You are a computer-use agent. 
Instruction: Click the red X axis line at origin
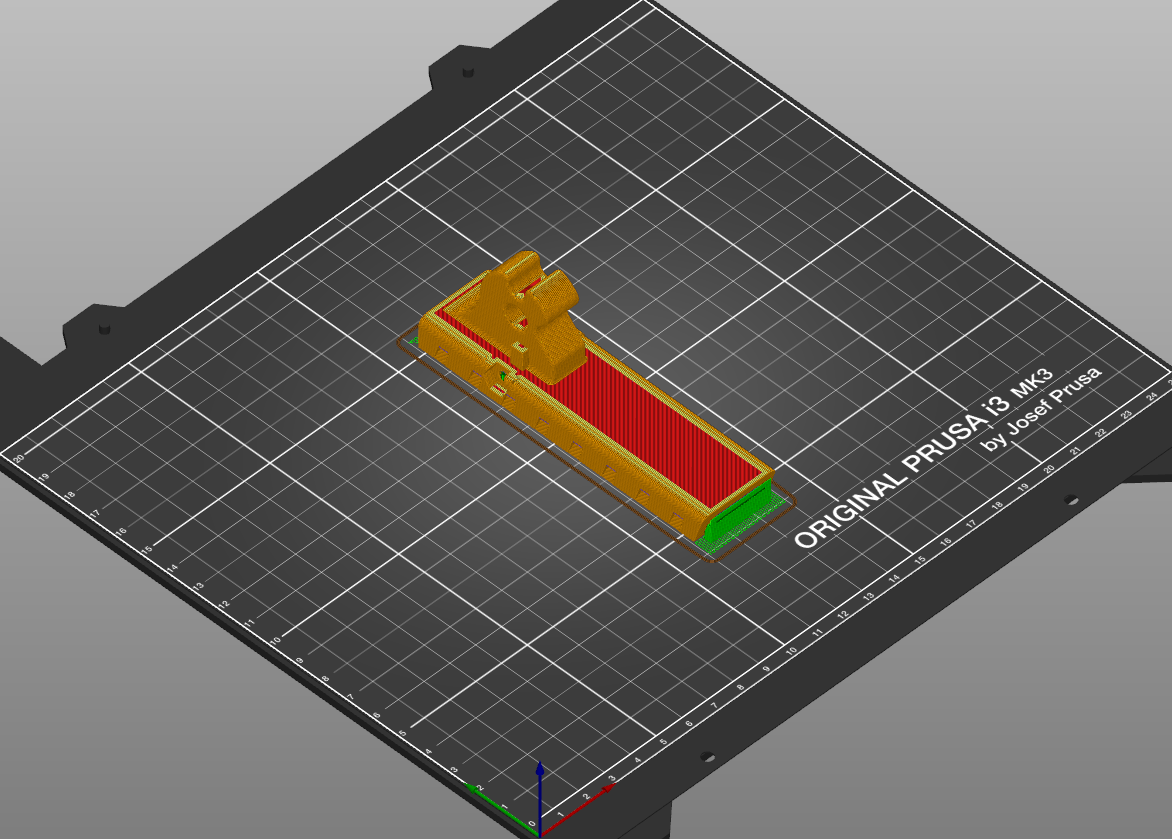pos(576,809)
